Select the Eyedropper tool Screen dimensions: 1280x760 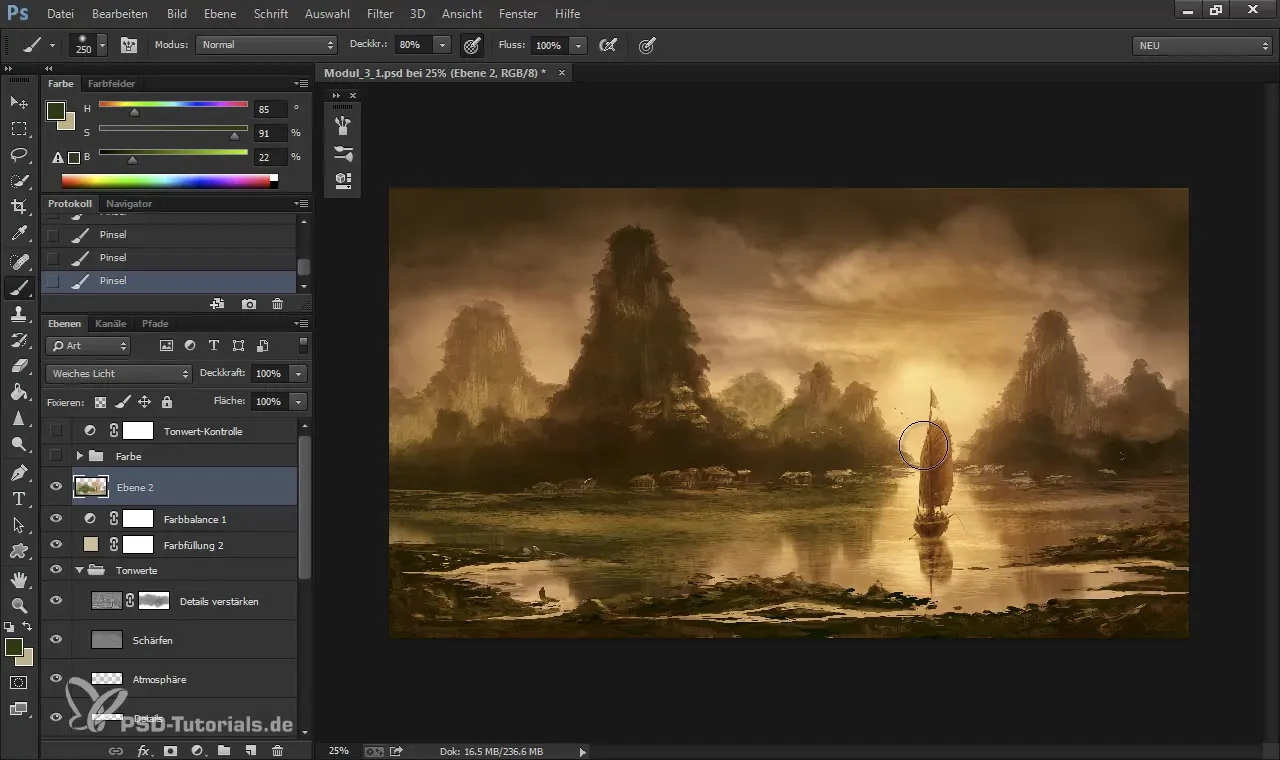point(18,234)
